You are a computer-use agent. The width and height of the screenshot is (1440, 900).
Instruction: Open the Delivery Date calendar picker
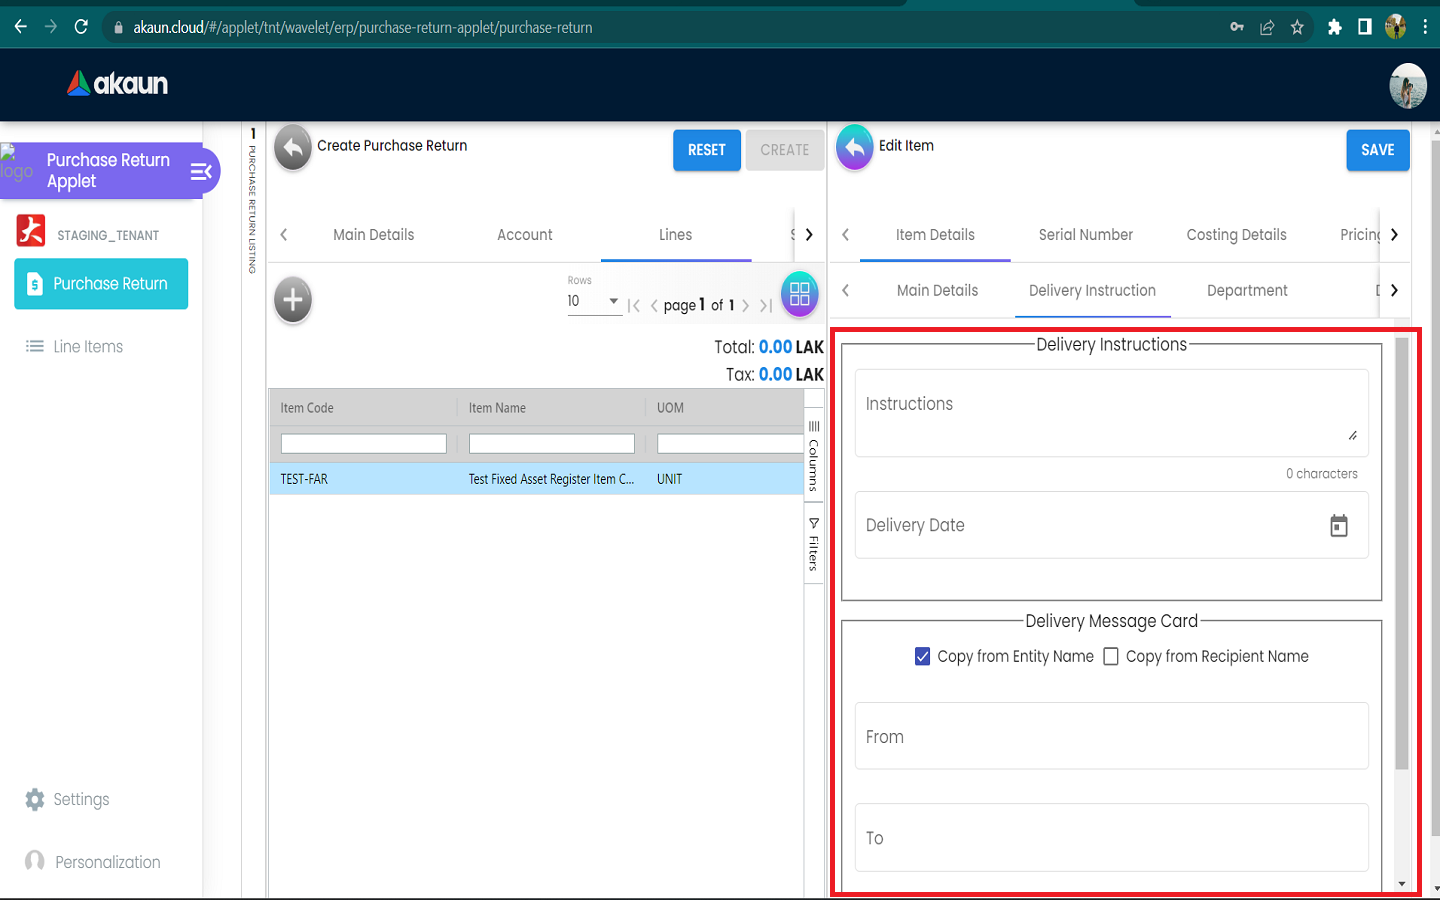tap(1338, 526)
